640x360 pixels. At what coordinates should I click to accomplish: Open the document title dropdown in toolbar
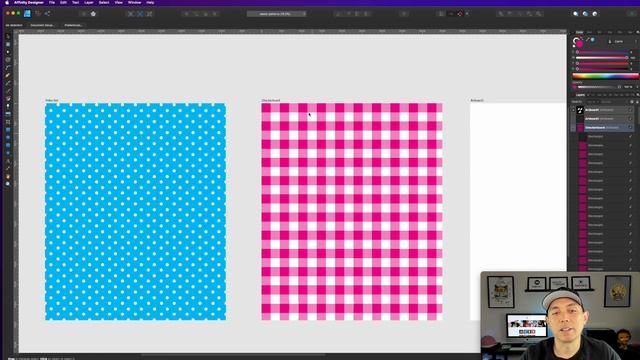[x=304, y=14]
